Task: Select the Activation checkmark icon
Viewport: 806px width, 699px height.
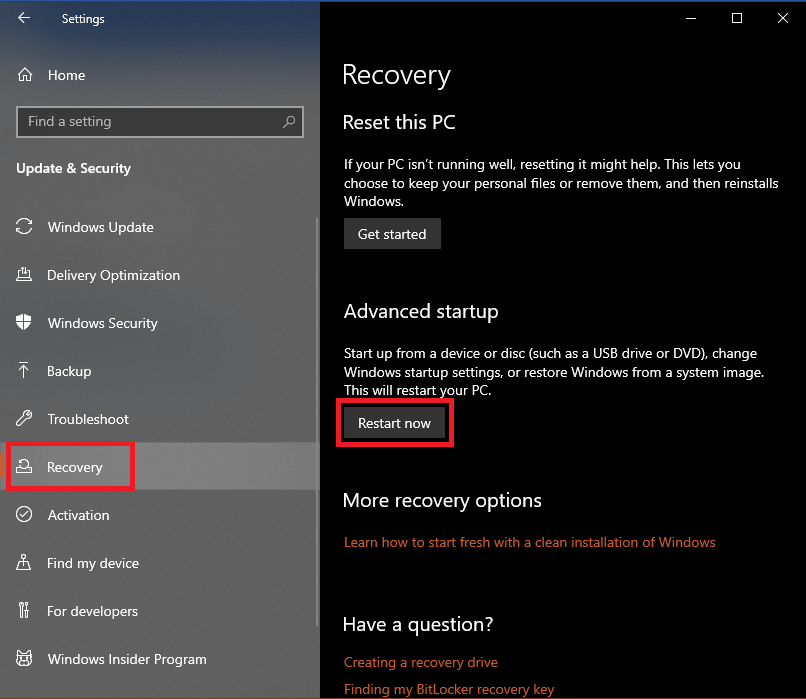Action: click(x=24, y=515)
